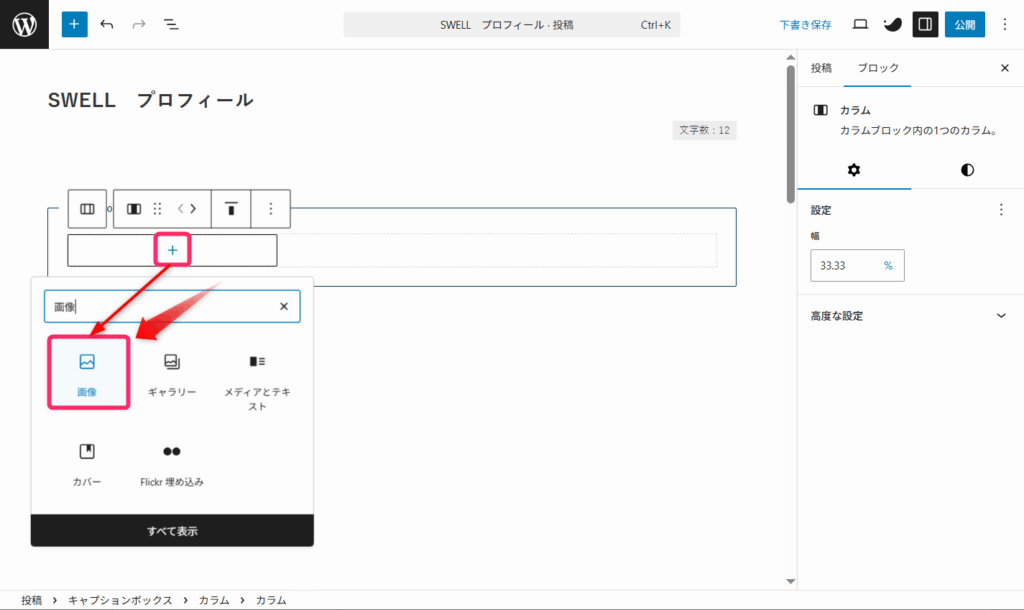Open the preview device laptop icon
This screenshot has height=610, width=1024.
click(860, 24)
